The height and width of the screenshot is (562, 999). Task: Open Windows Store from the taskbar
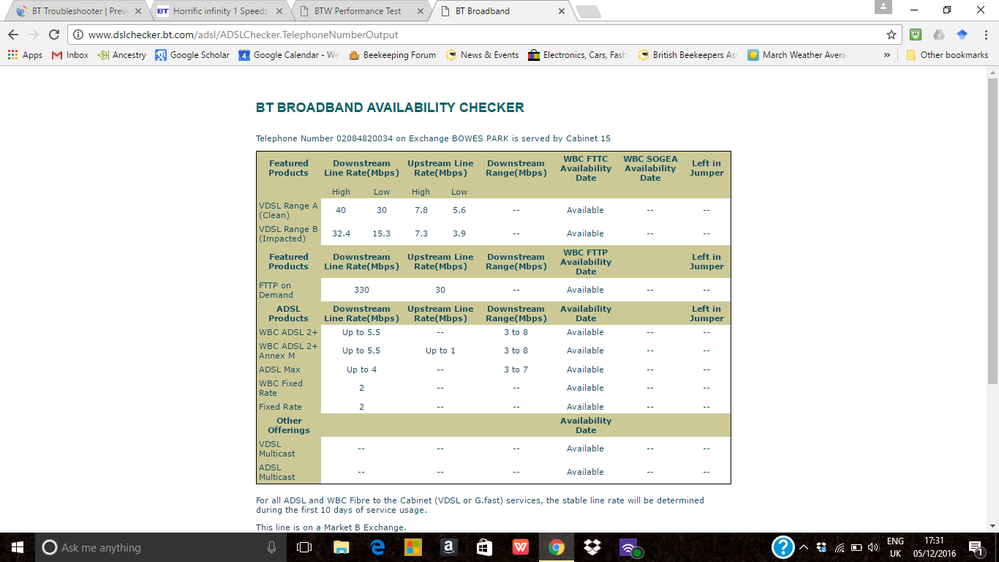484,547
